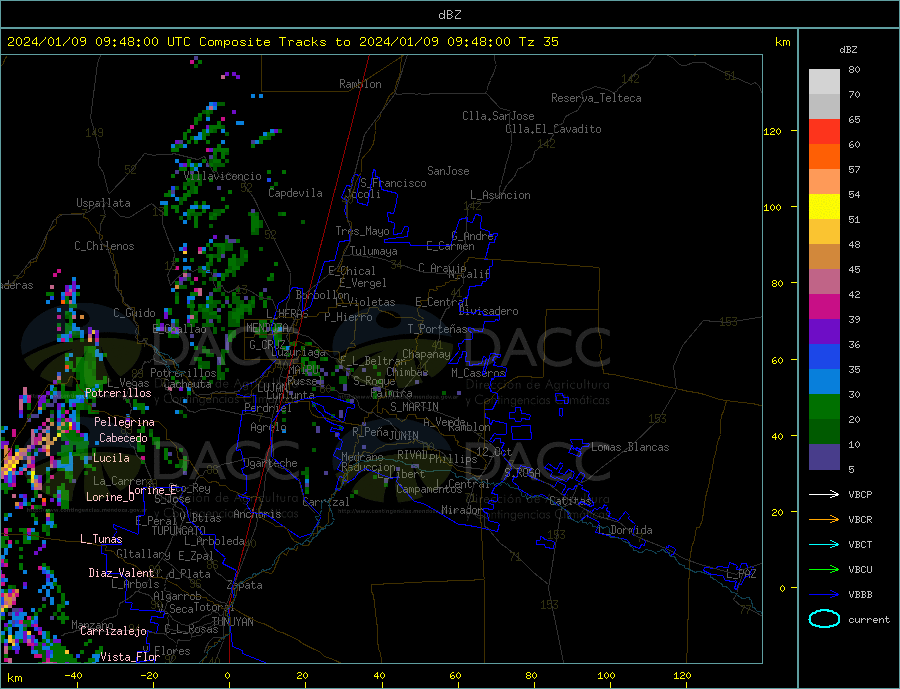Click the Diaz_Valent place label
900x689 pixels.
(x=122, y=573)
